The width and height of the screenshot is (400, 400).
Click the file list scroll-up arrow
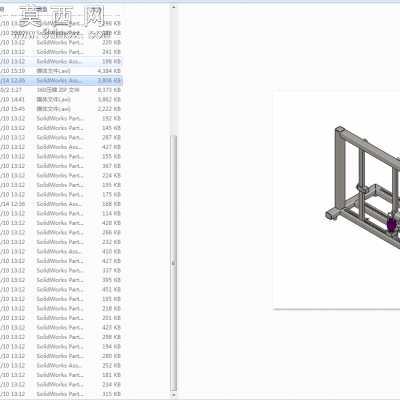click(173, 6)
